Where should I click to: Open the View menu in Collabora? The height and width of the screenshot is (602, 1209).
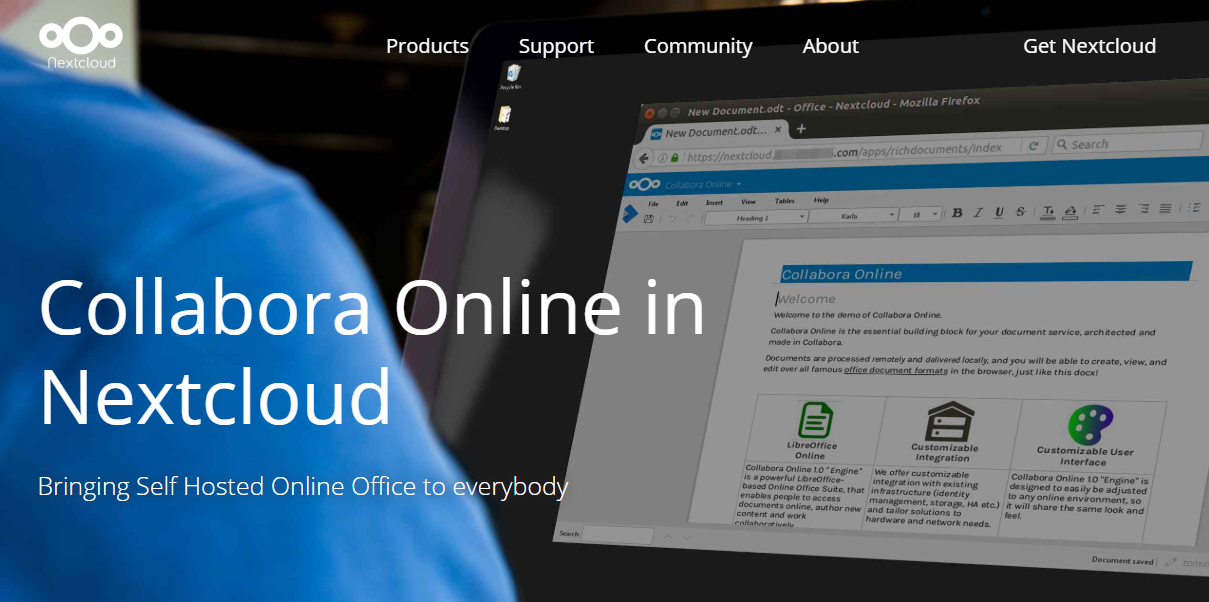pos(748,202)
